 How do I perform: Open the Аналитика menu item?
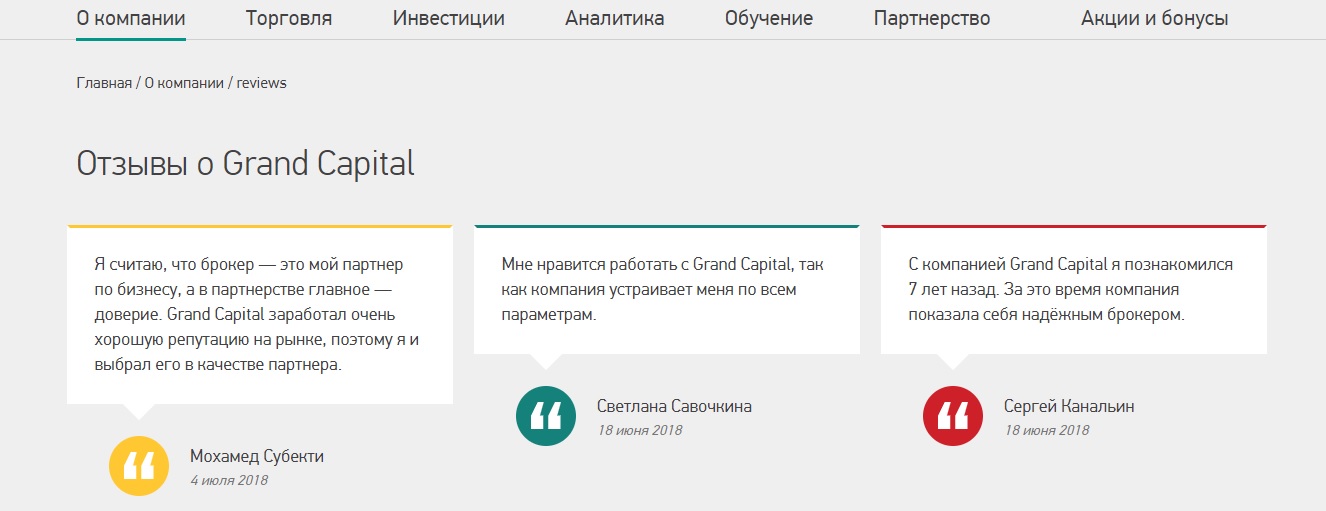(614, 18)
